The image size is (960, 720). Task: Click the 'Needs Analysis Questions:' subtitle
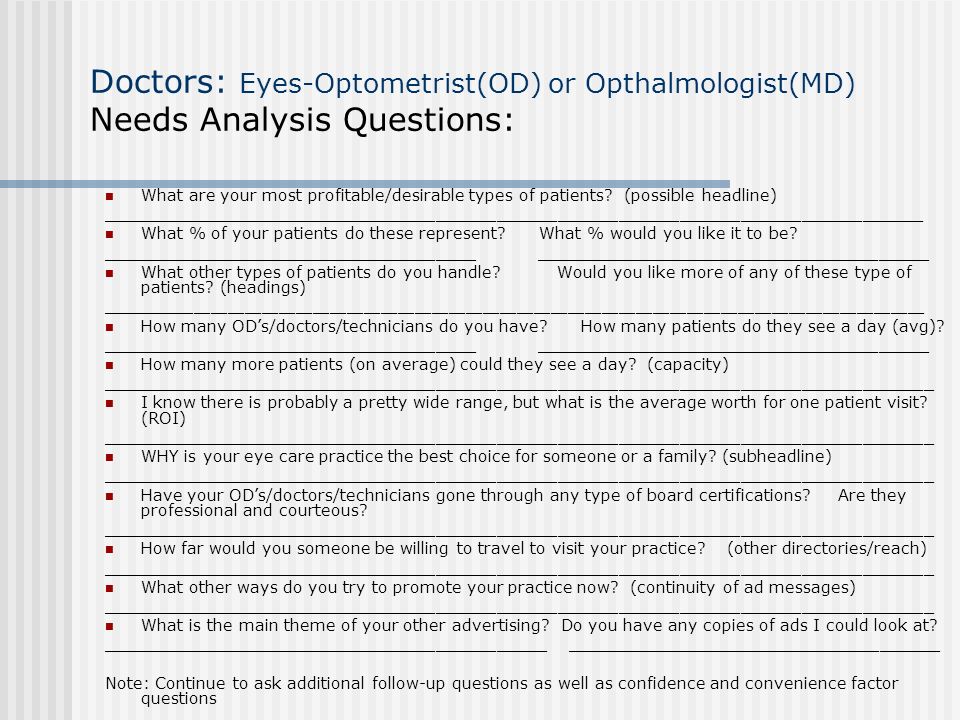tap(302, 119)
